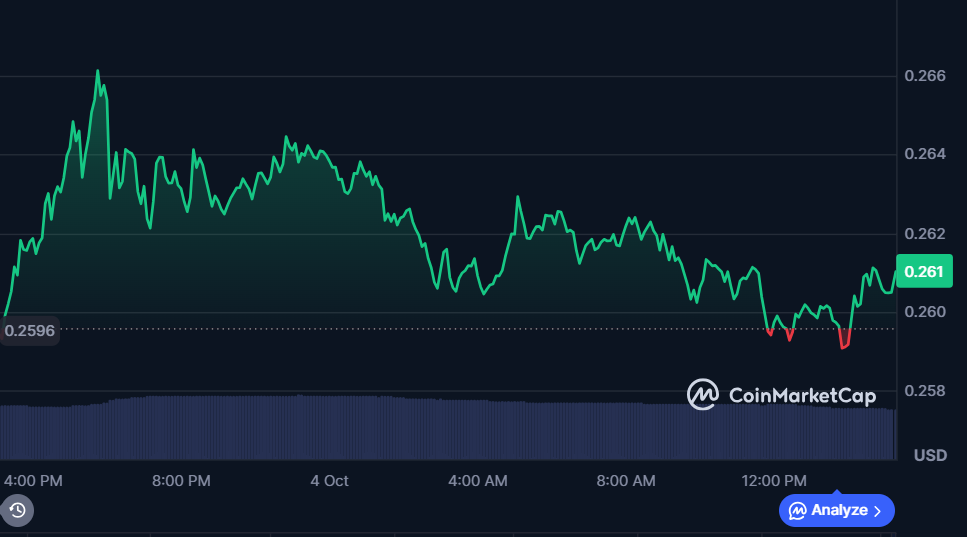967x537 pixels.
Task: Click the 8:00 AM time label
Action: [x=625, y=481]
